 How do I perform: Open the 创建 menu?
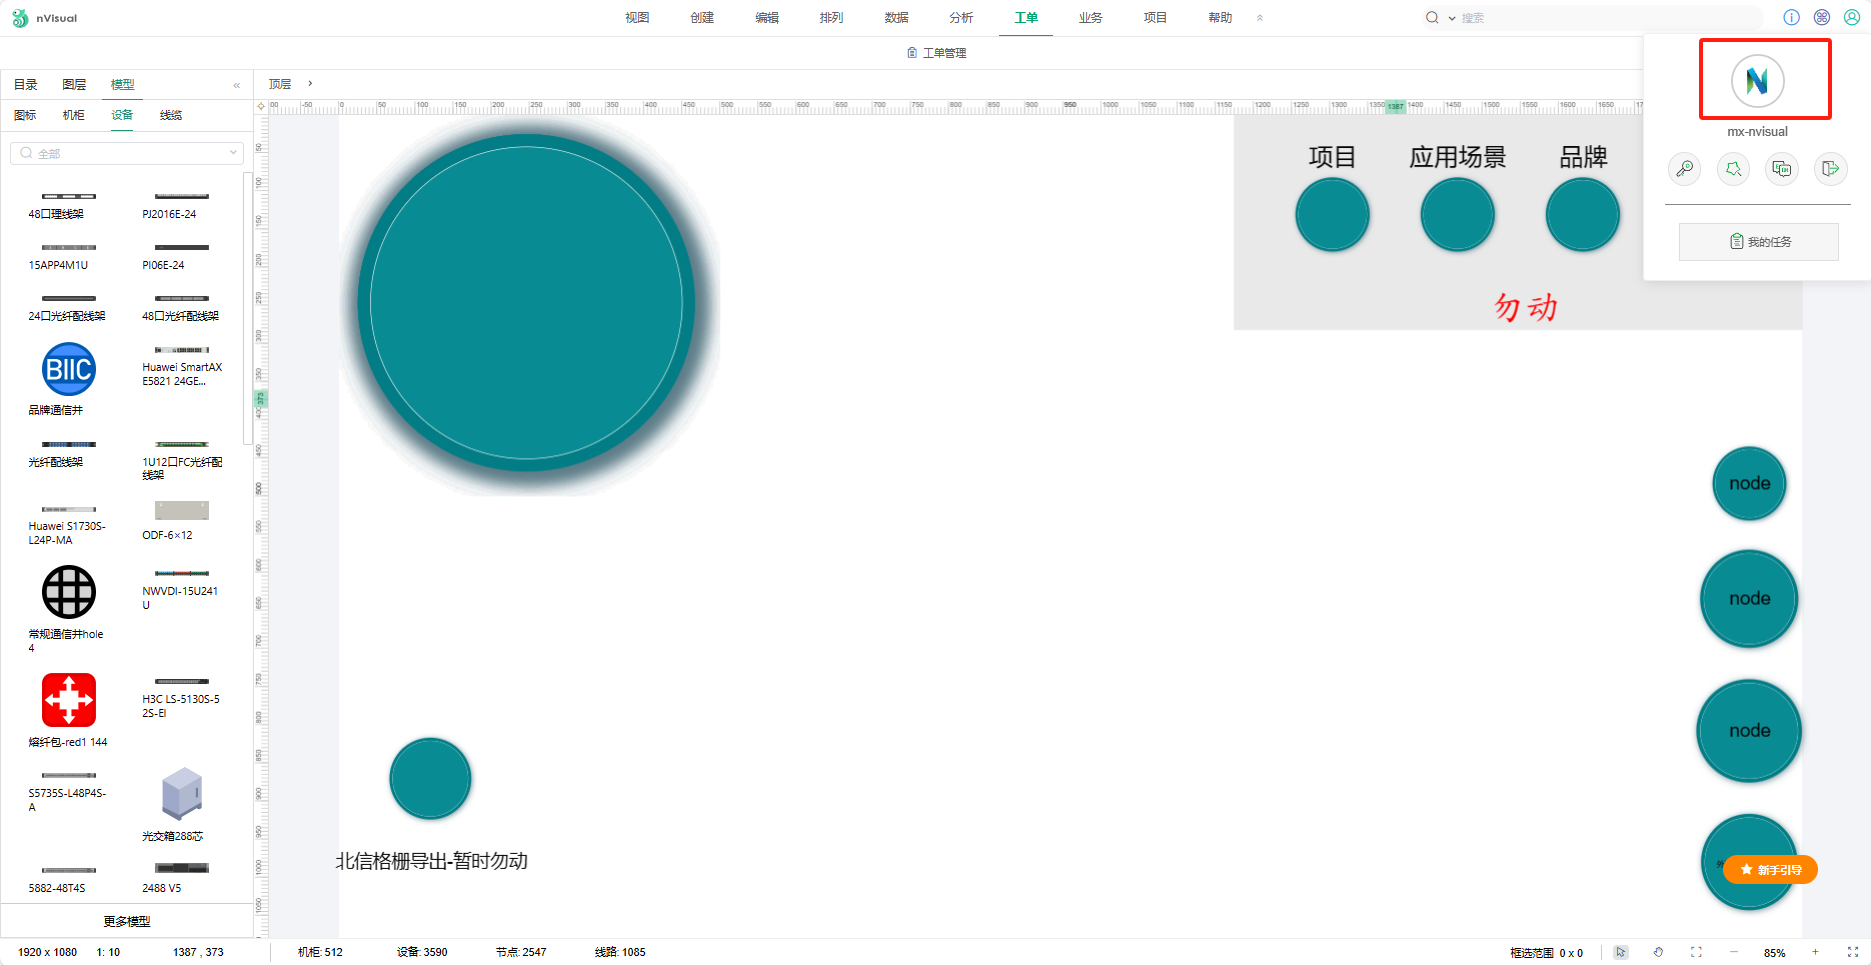click(702, 18)
